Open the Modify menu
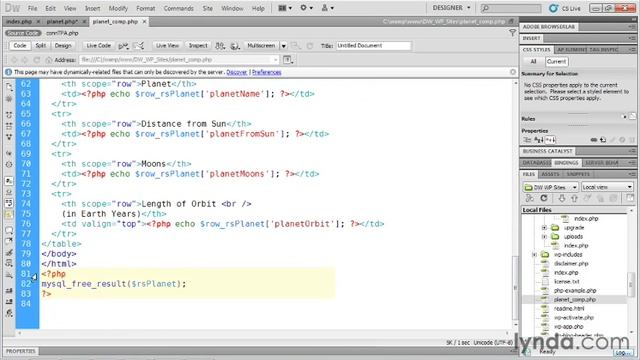 click(118, 8)
